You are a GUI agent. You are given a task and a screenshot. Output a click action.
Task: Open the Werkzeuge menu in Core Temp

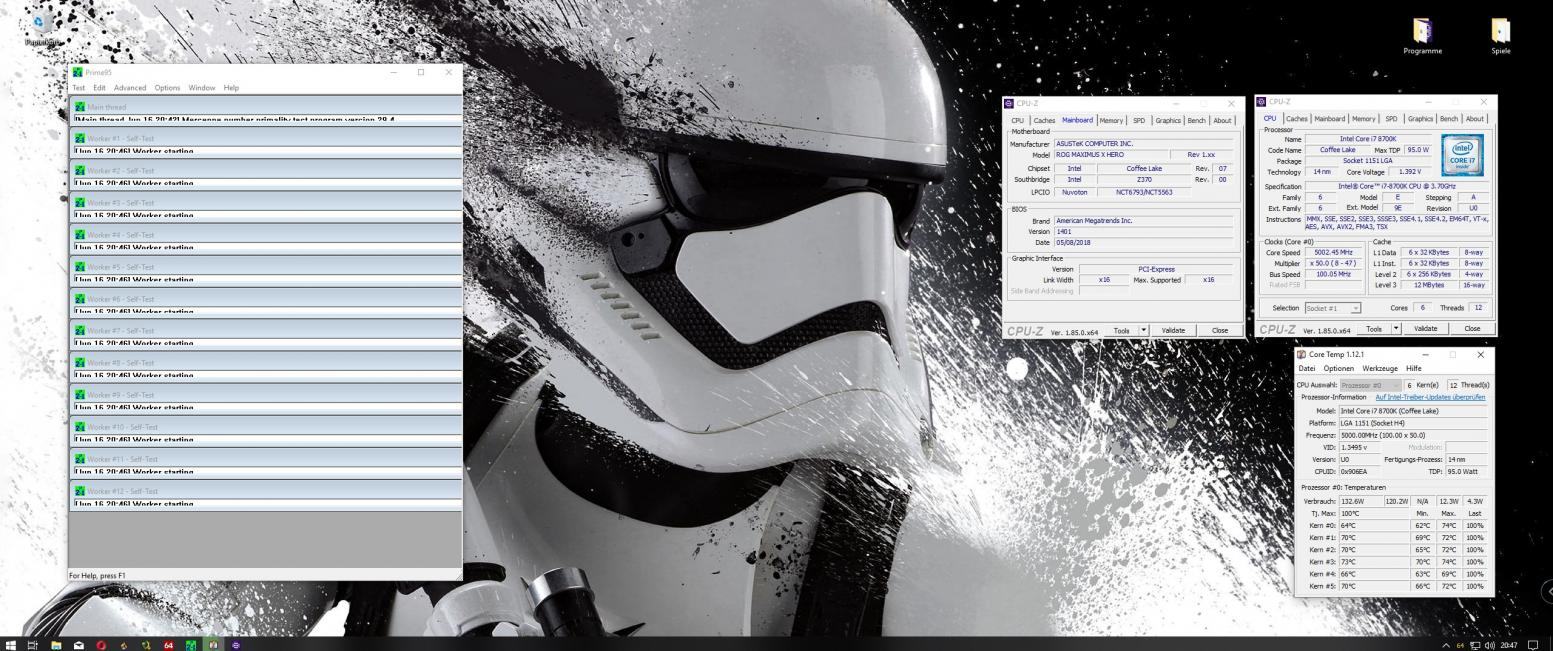pos(1380,368)
